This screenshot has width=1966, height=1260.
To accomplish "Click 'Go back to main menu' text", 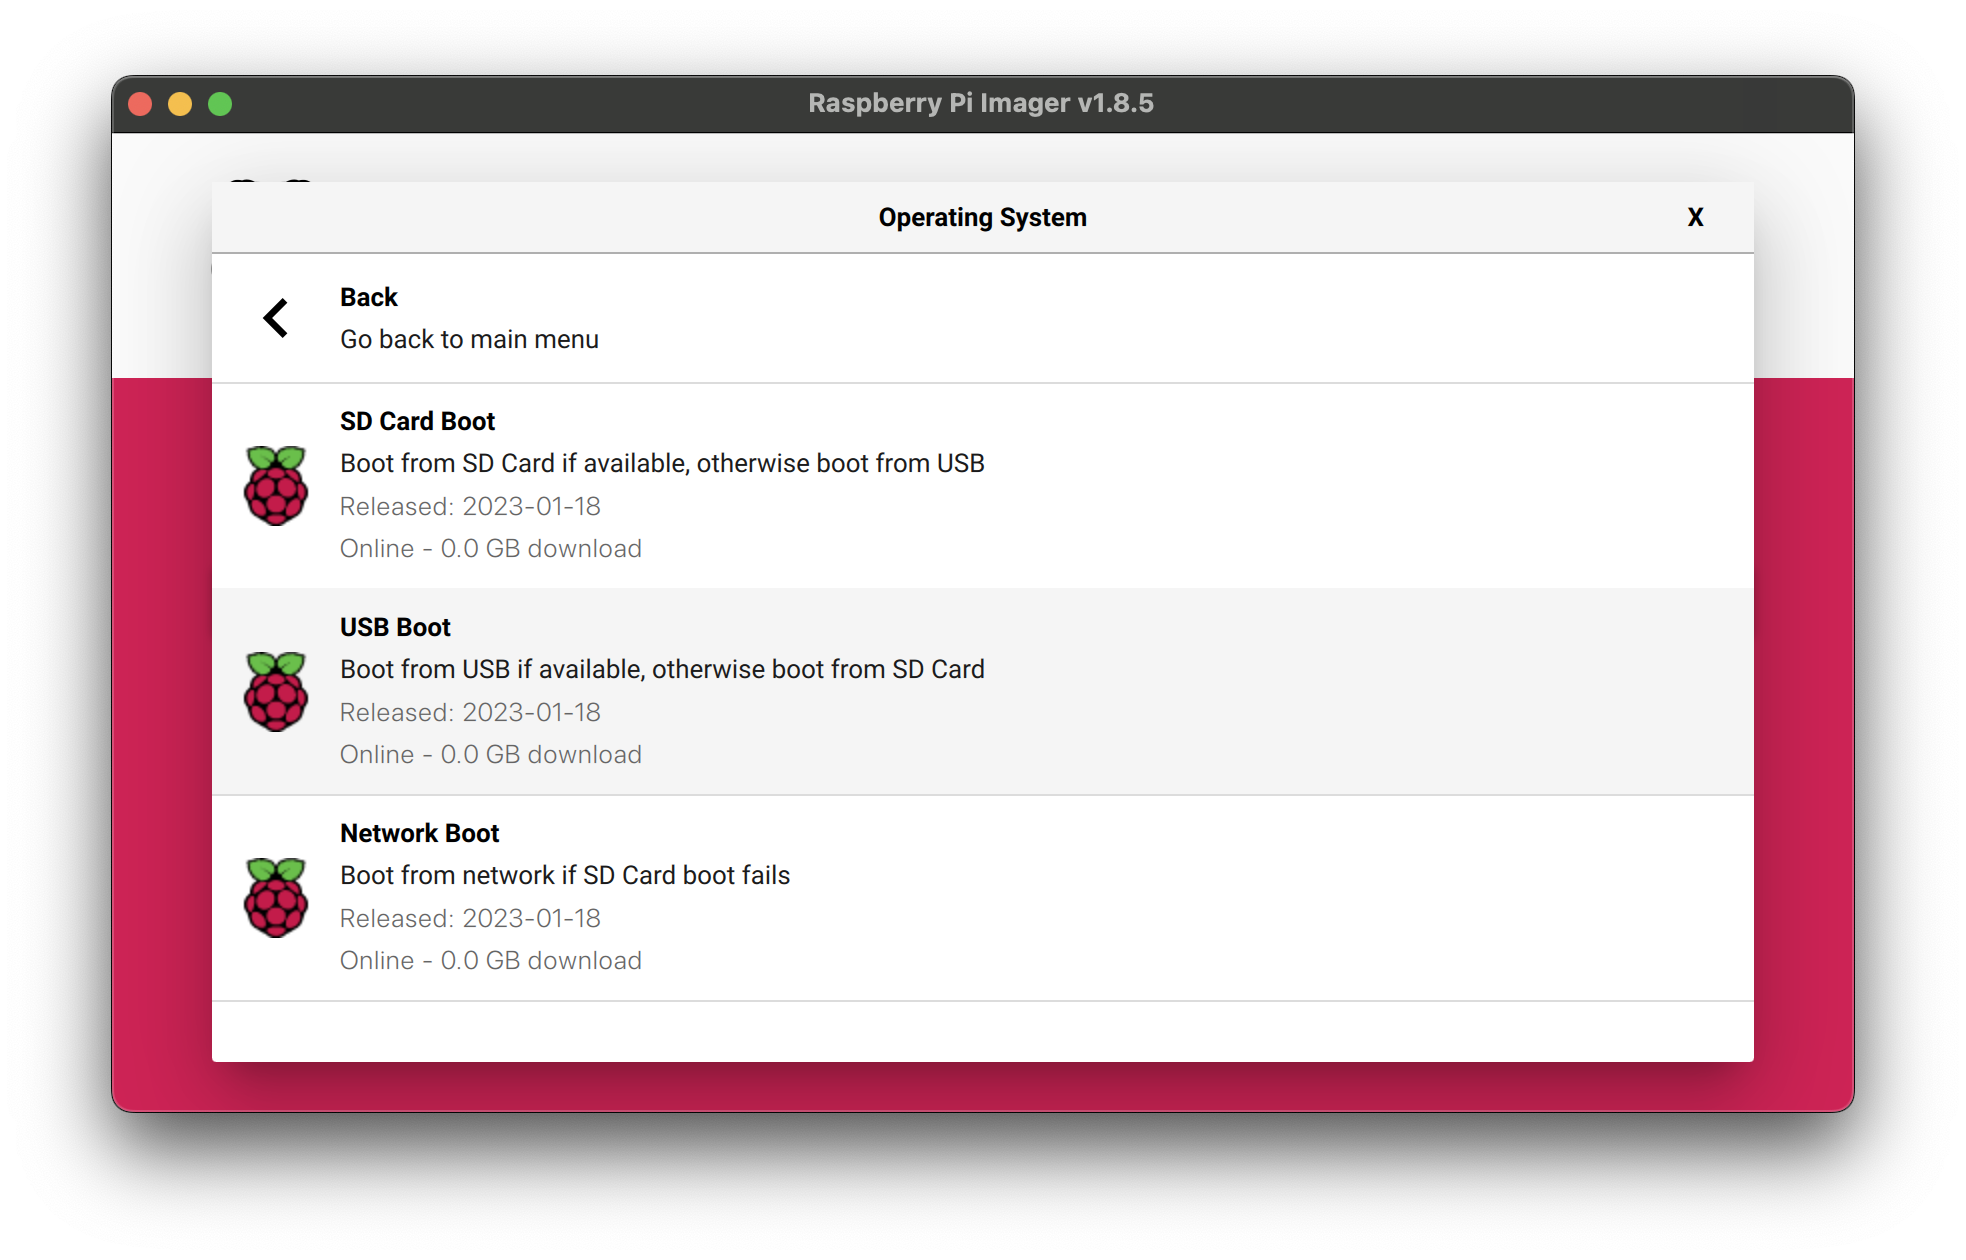I will 469,339.
